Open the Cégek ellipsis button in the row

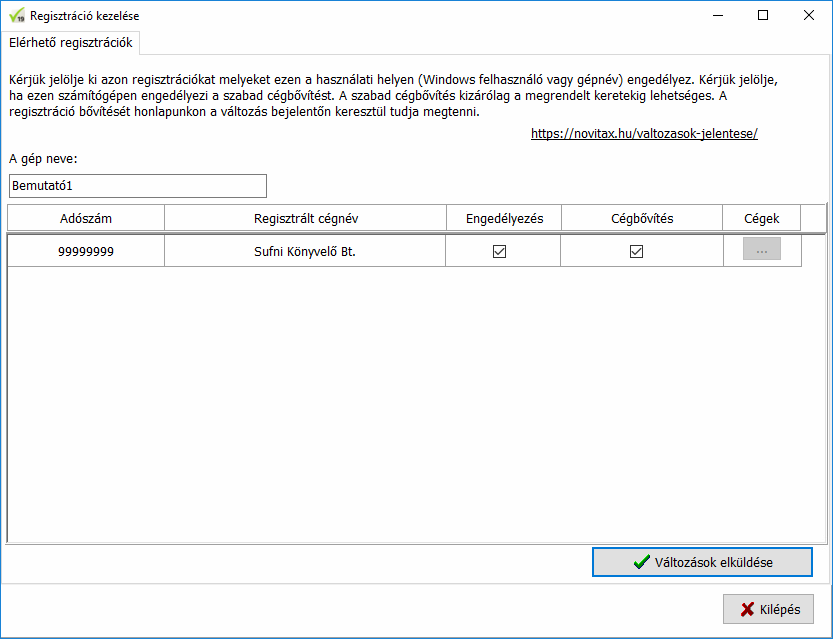[762, 249]
